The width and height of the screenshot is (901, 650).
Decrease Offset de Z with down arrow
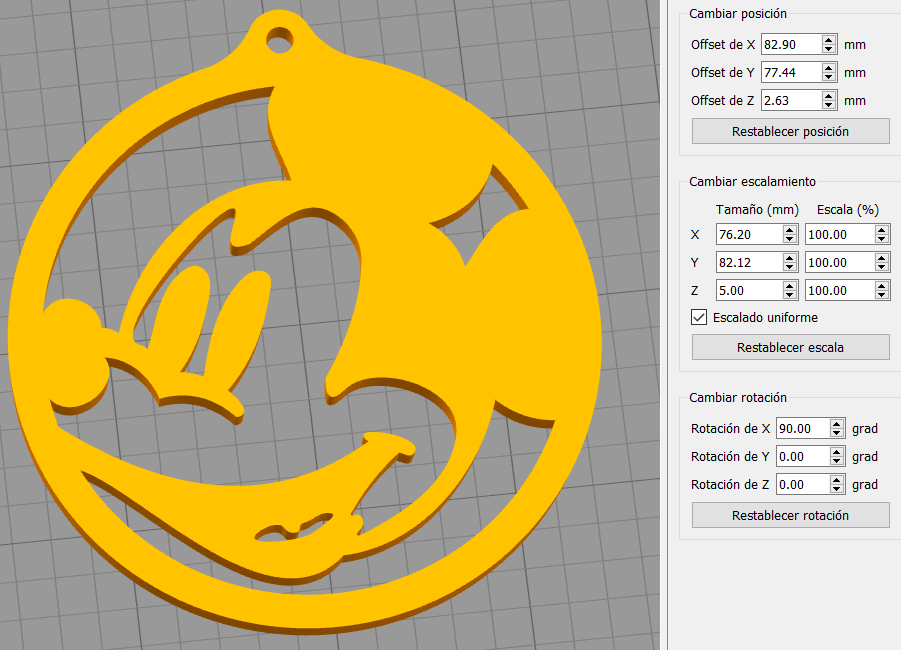829,105
